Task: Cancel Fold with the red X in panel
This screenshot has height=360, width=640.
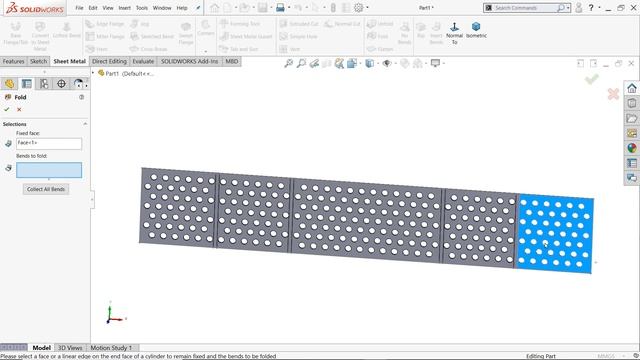Action: [x=19, y=109]
